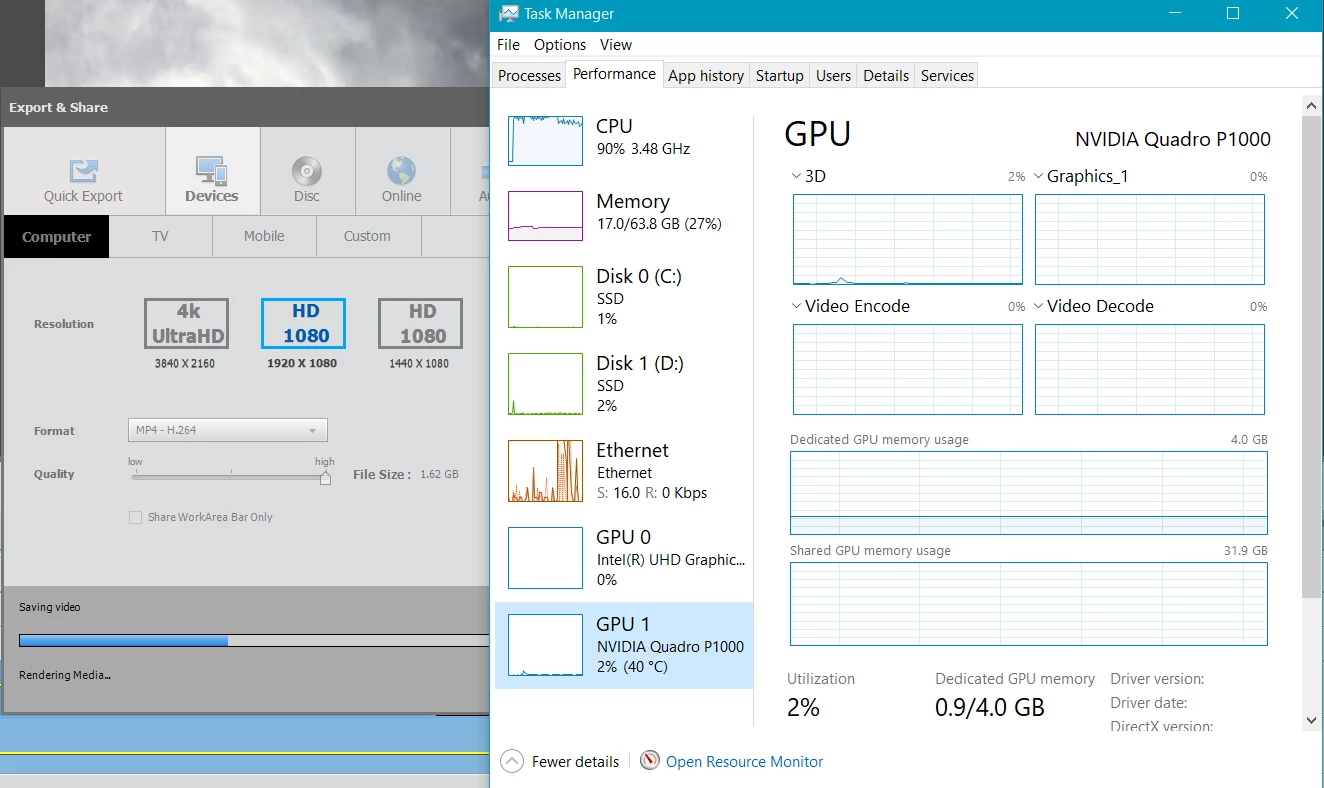This screenshot has width=1324, height=788.
Task: Open Quick Export in Export & Share
Action: coord(83,171)
